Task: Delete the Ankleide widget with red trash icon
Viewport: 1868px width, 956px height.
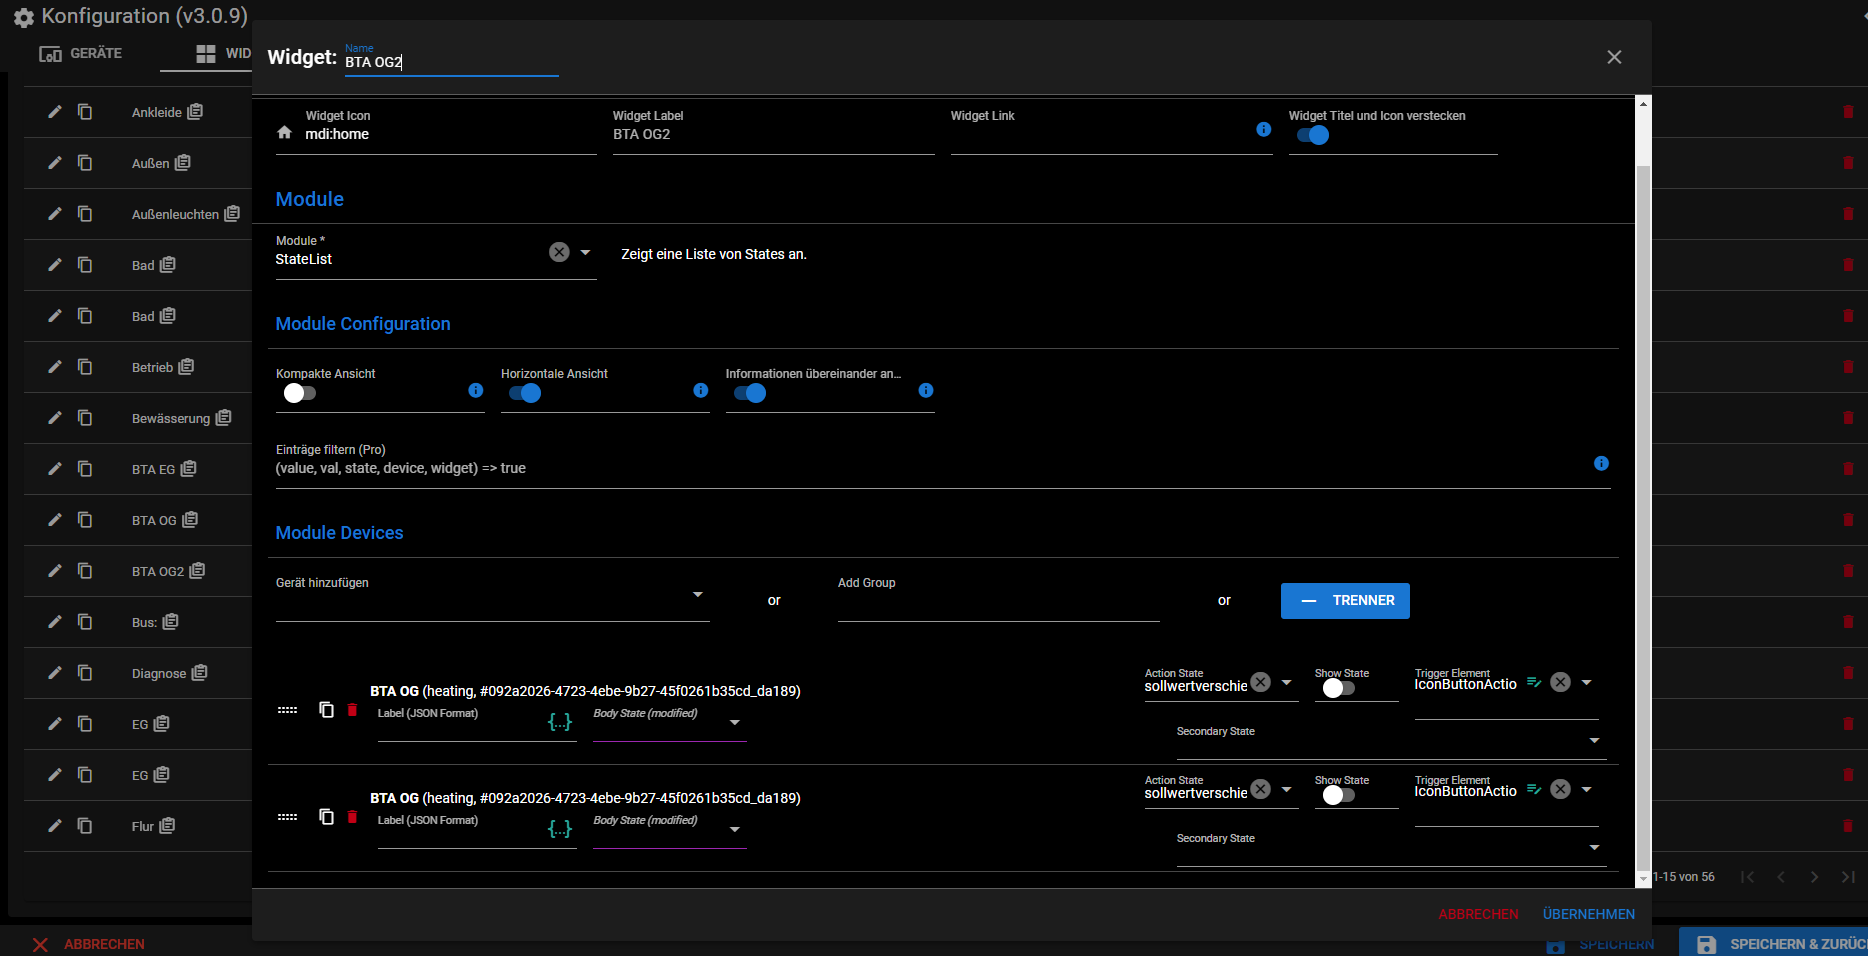Action: 1848,112
